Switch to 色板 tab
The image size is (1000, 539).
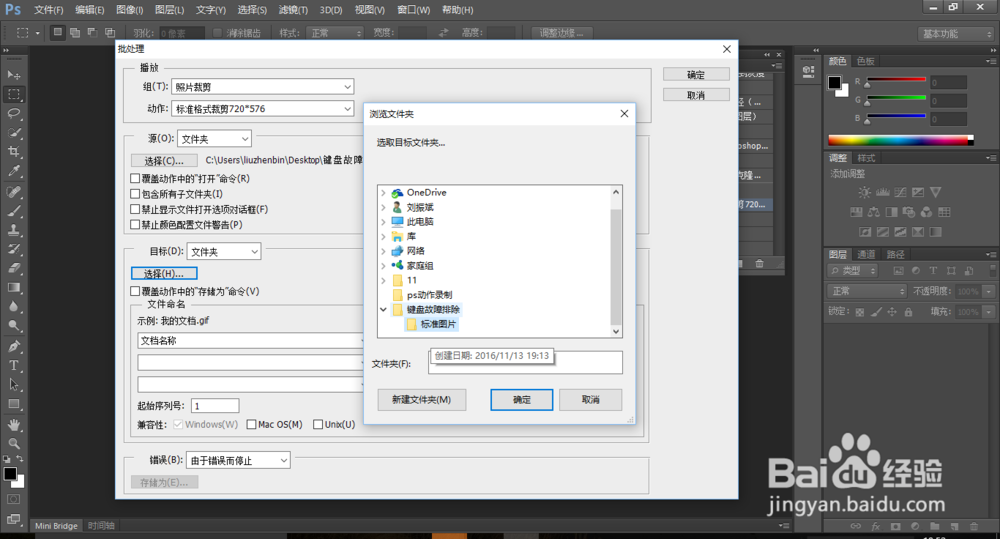point(865,61)
